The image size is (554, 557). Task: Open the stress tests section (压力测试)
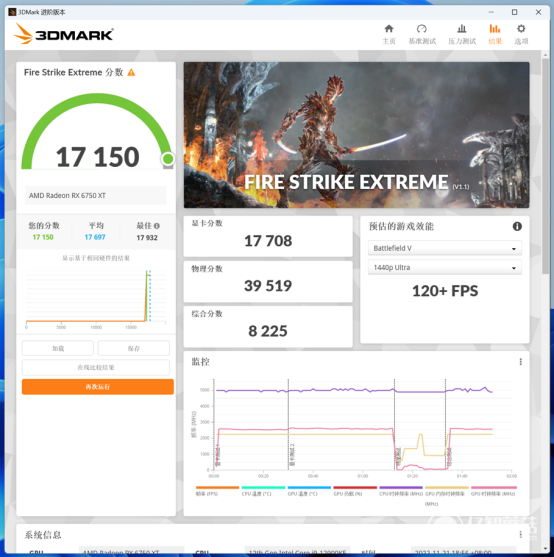pyautogui.click(x=462, y=34)
